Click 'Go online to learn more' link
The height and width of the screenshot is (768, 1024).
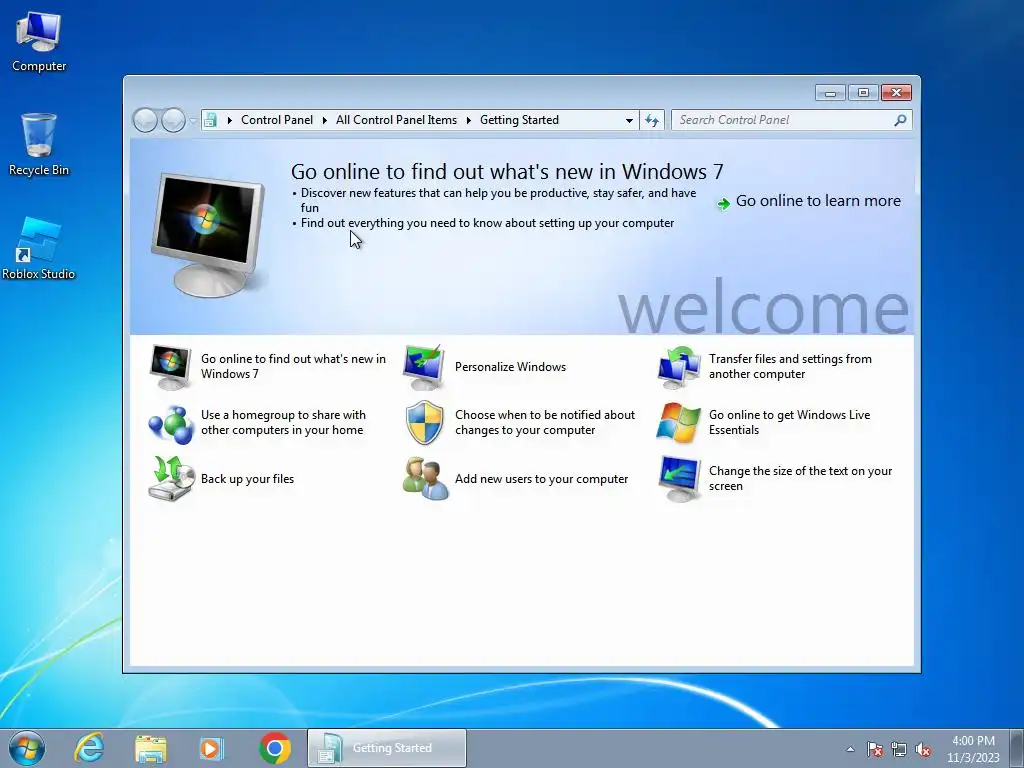point(818,201)
